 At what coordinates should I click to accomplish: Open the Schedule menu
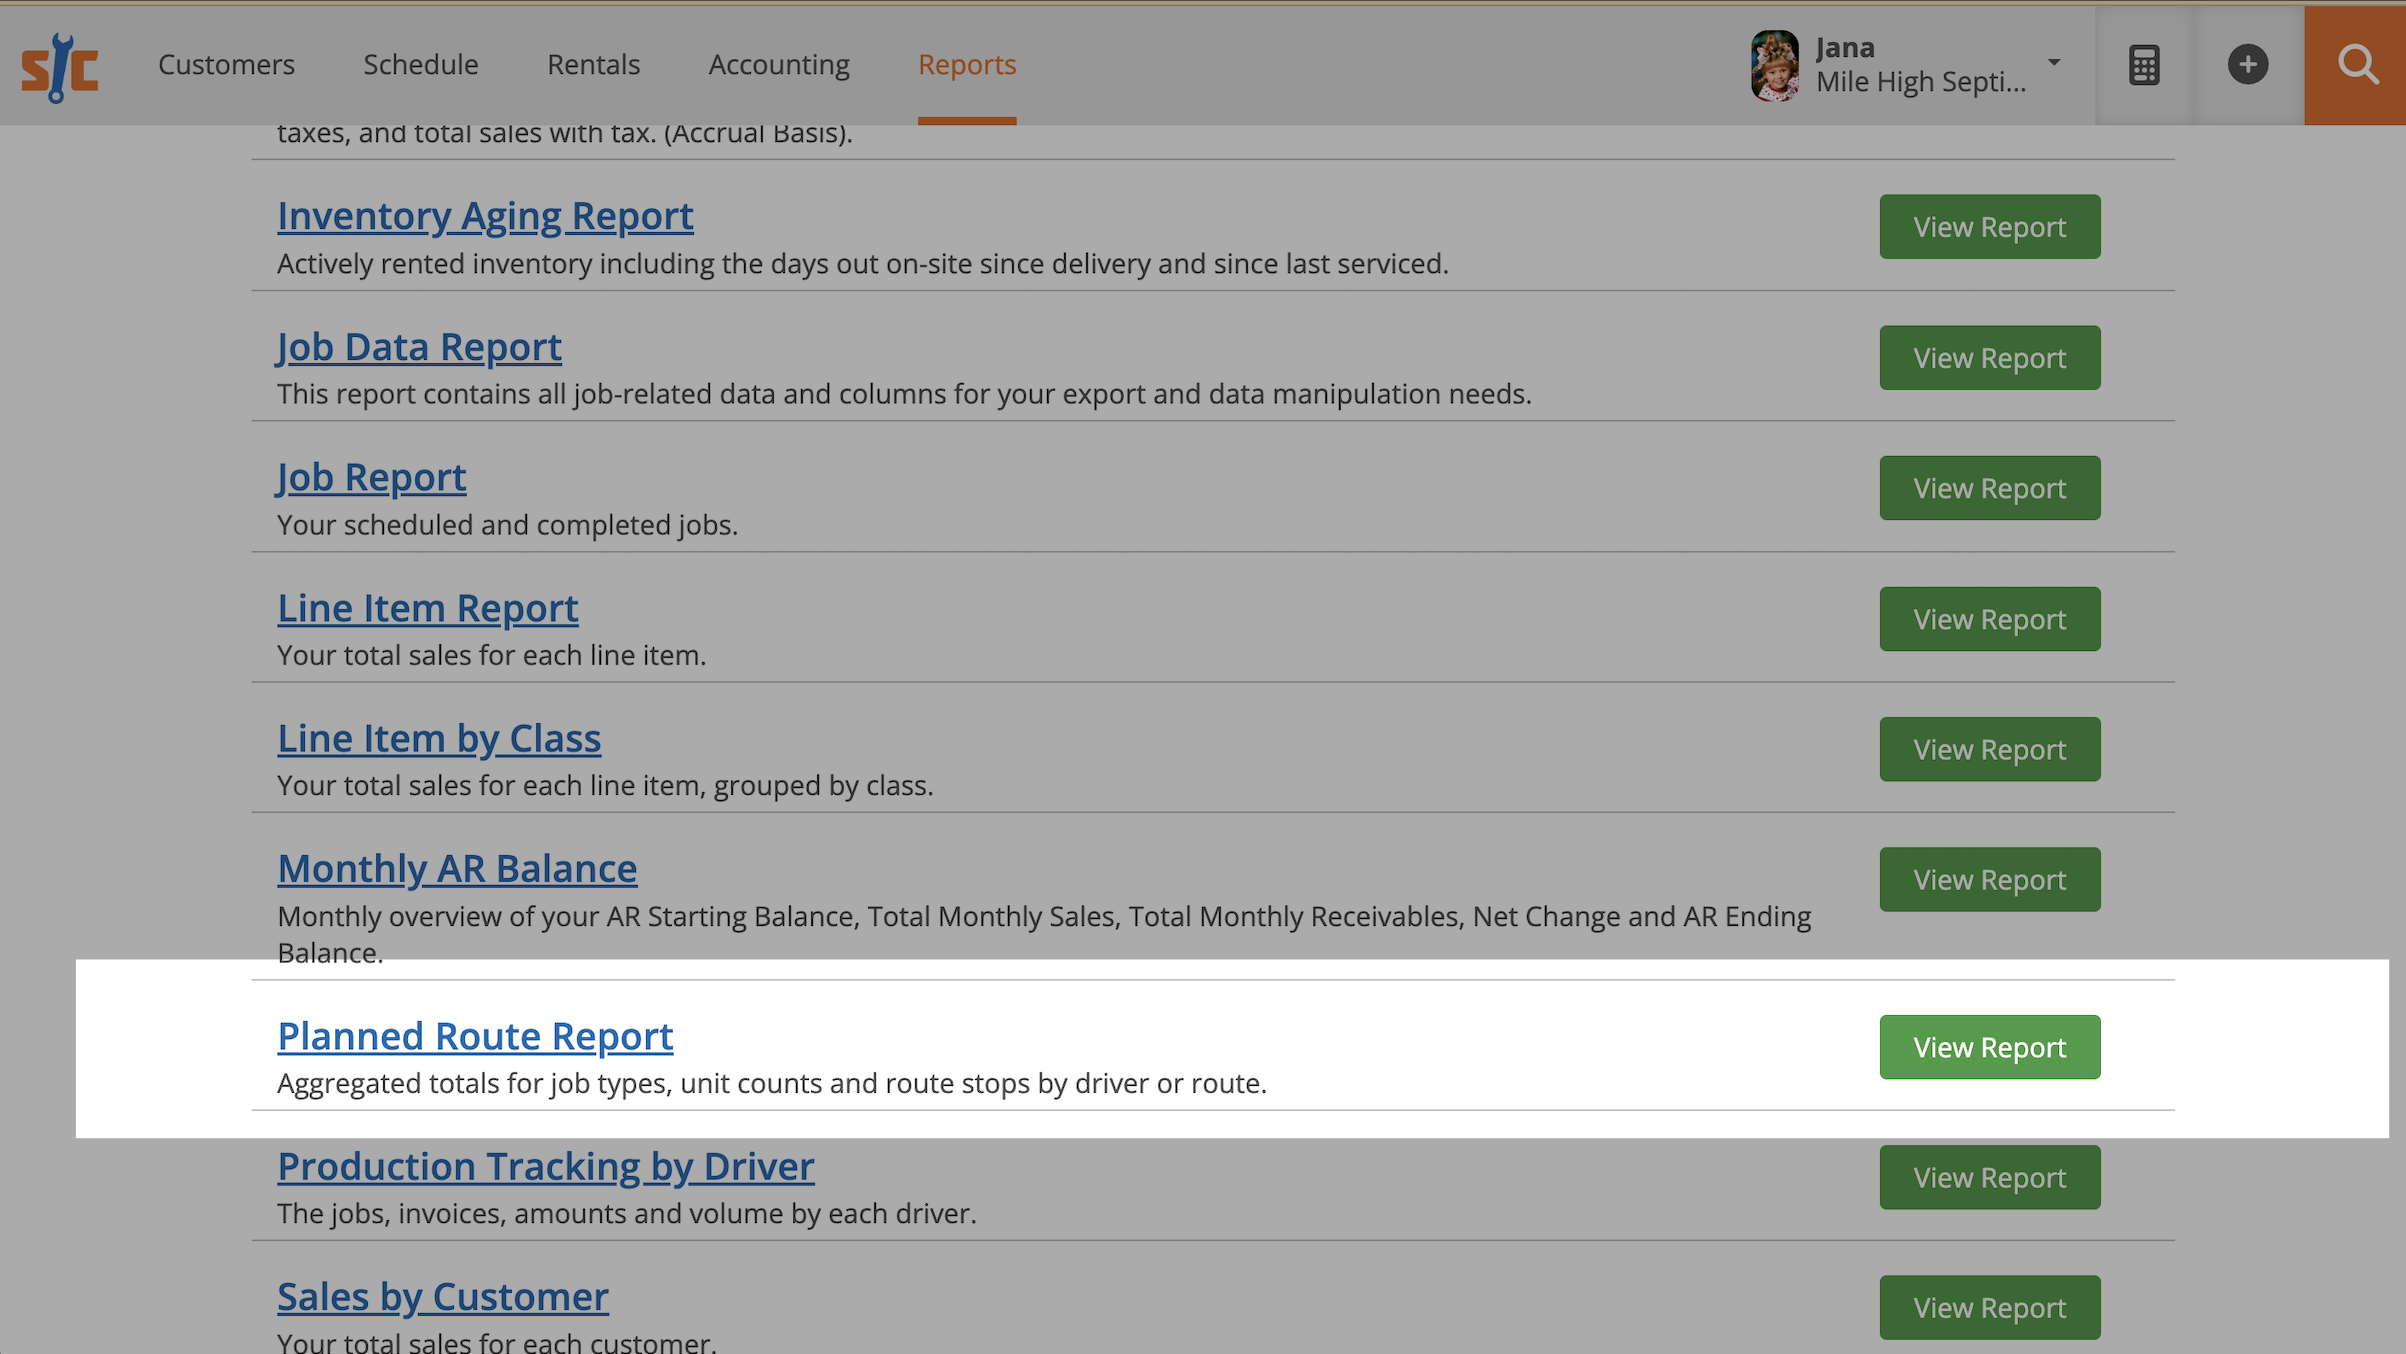pyautogui.click(x=421, y=64)
